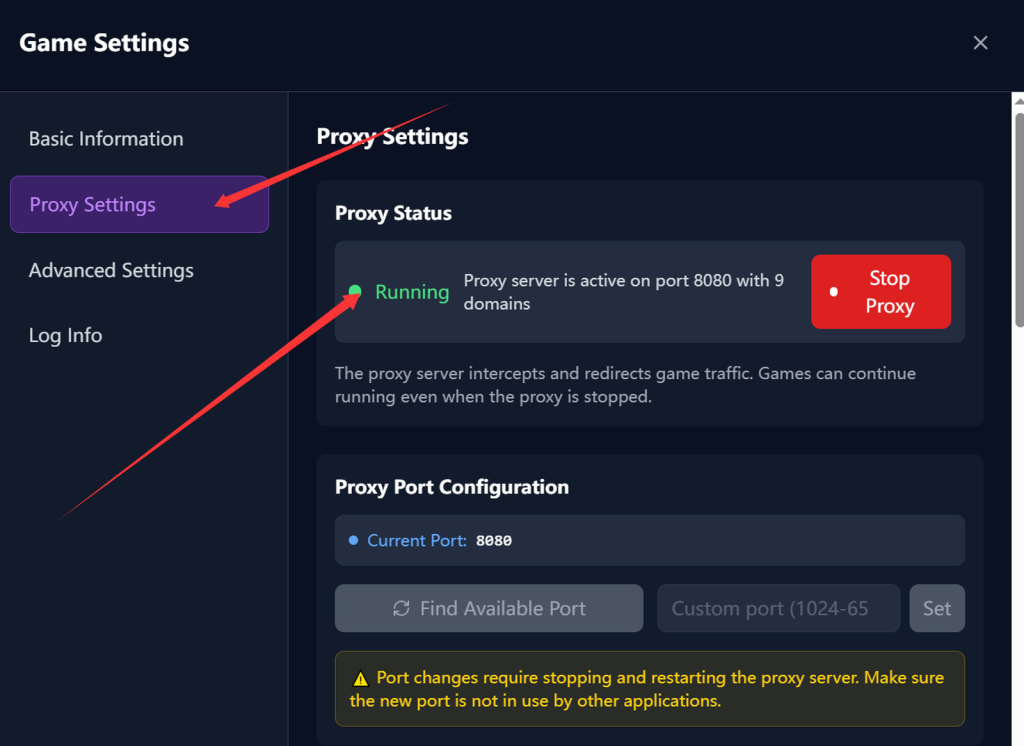Click the Proxy Port Configuration heading
This screenshot has width=1024, height=746.
(x=452, y=487)
